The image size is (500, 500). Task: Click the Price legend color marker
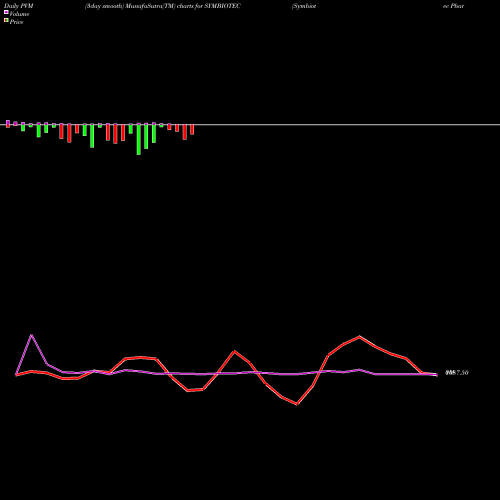click(6, 21)
